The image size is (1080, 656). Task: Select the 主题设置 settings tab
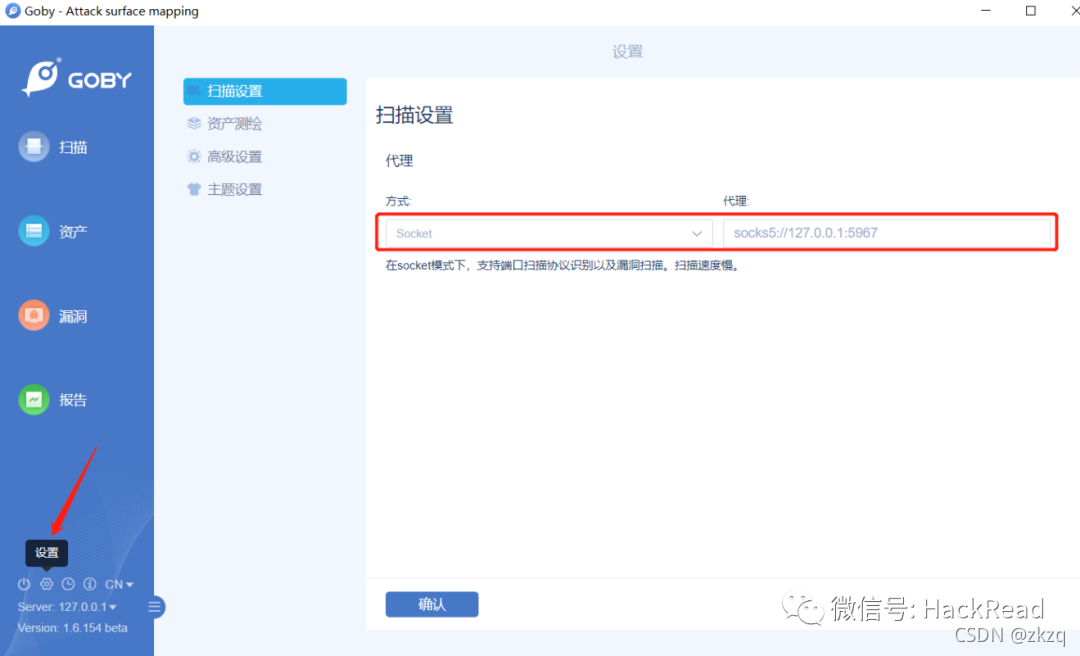[234, 189]
